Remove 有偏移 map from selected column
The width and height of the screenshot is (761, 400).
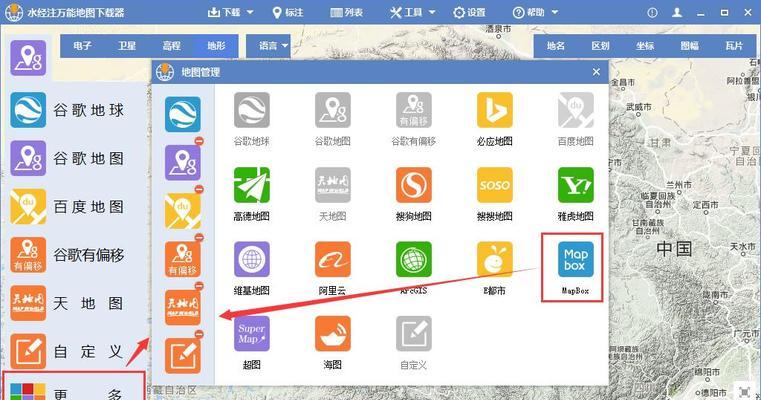pyautogui.click(x=199, y=238)
